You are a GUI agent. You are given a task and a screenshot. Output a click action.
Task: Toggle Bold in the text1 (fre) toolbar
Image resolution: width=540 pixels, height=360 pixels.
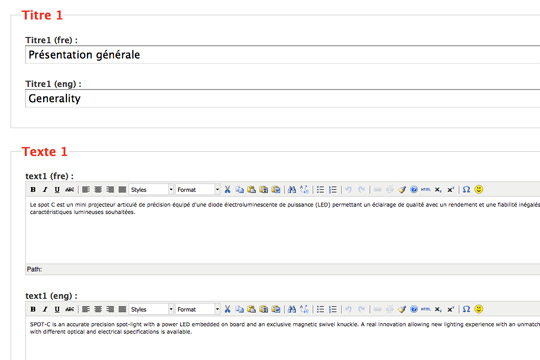[33, 189]
